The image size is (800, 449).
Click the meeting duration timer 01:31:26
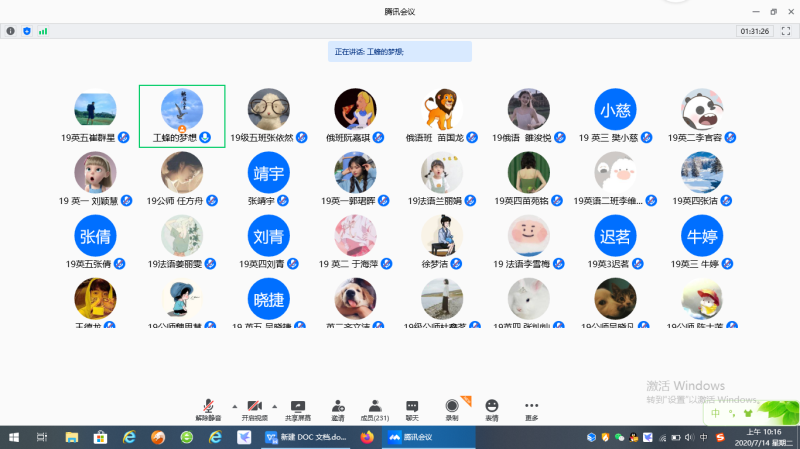(x=754, y=31)
